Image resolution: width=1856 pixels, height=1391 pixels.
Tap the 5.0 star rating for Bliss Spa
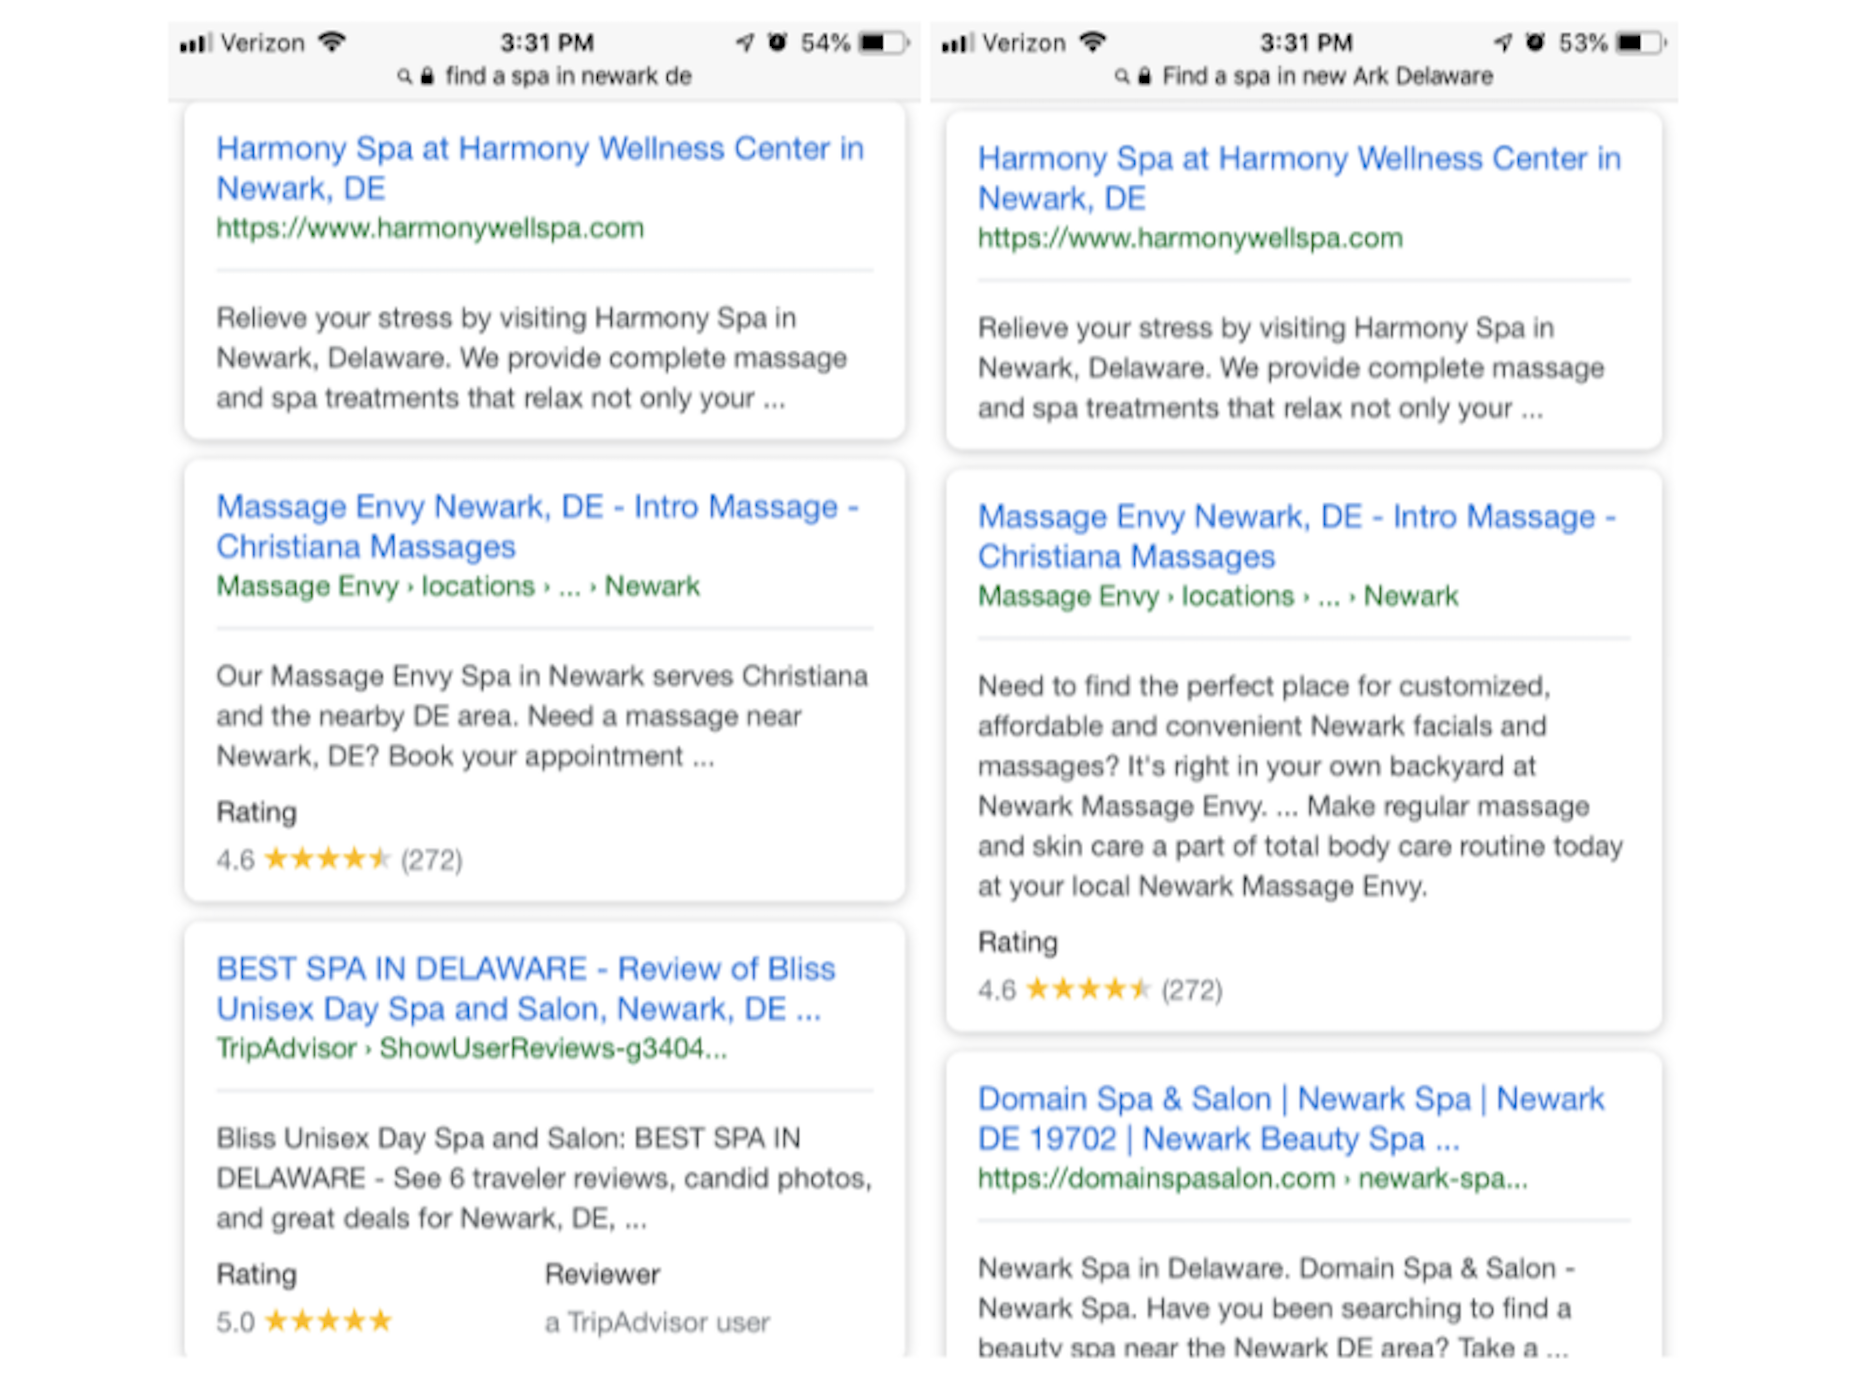(327, 1321)
